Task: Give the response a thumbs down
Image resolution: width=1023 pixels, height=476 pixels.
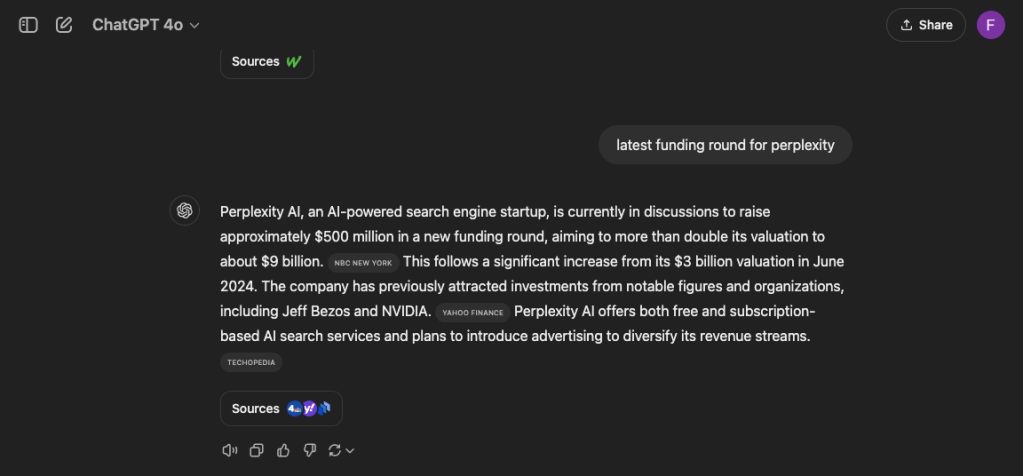Action: coord(309,450)
